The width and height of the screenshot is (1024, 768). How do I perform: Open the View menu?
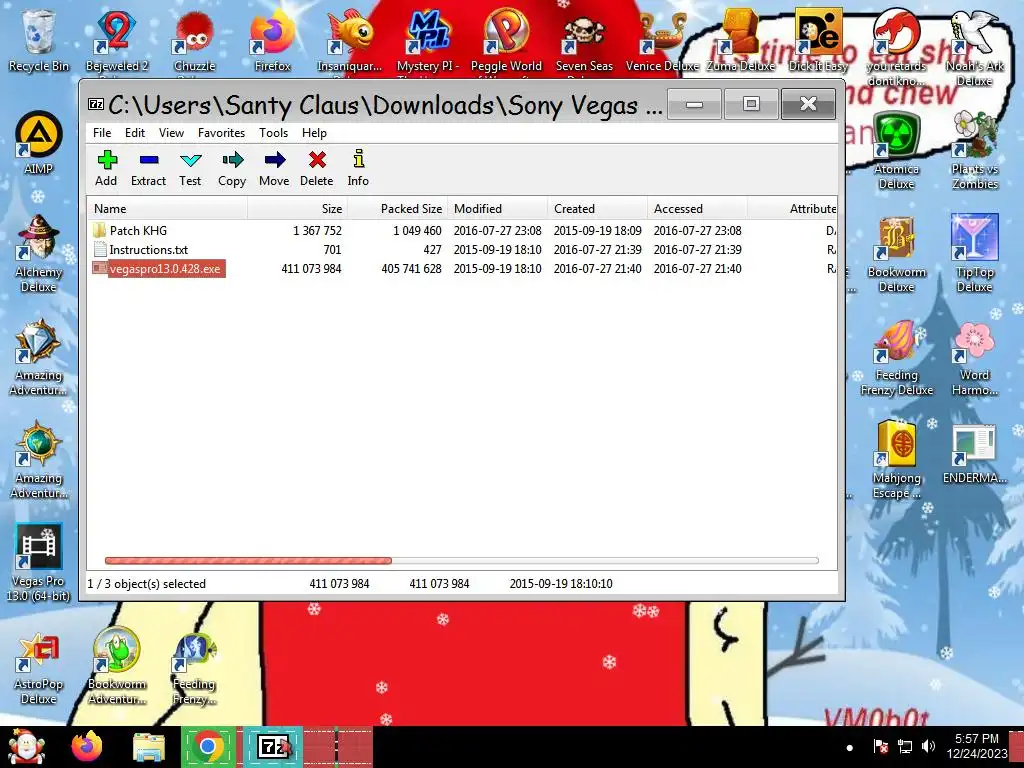(171, 133)
